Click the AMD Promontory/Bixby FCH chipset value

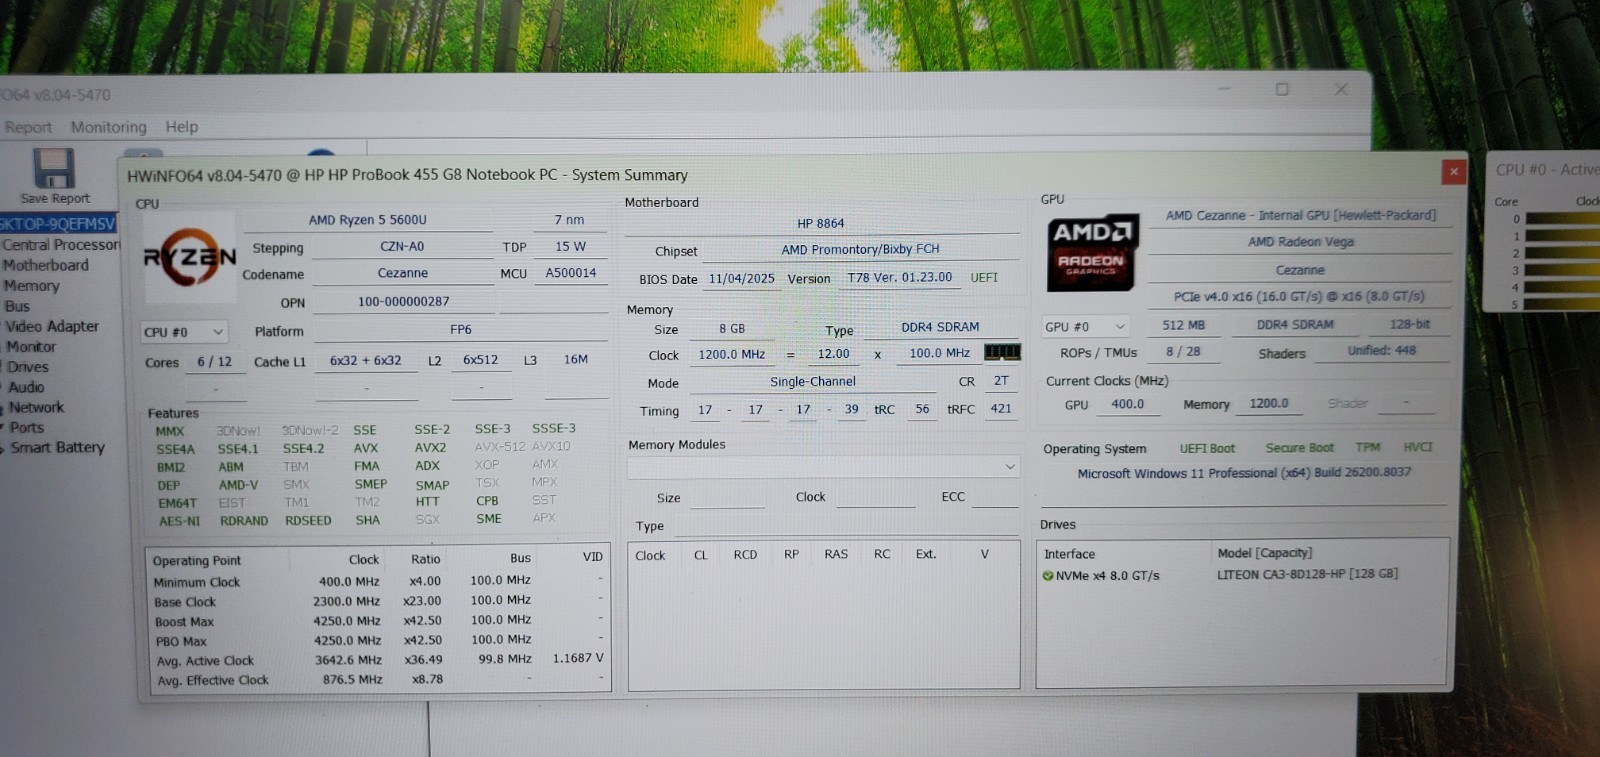click(861, 250)
